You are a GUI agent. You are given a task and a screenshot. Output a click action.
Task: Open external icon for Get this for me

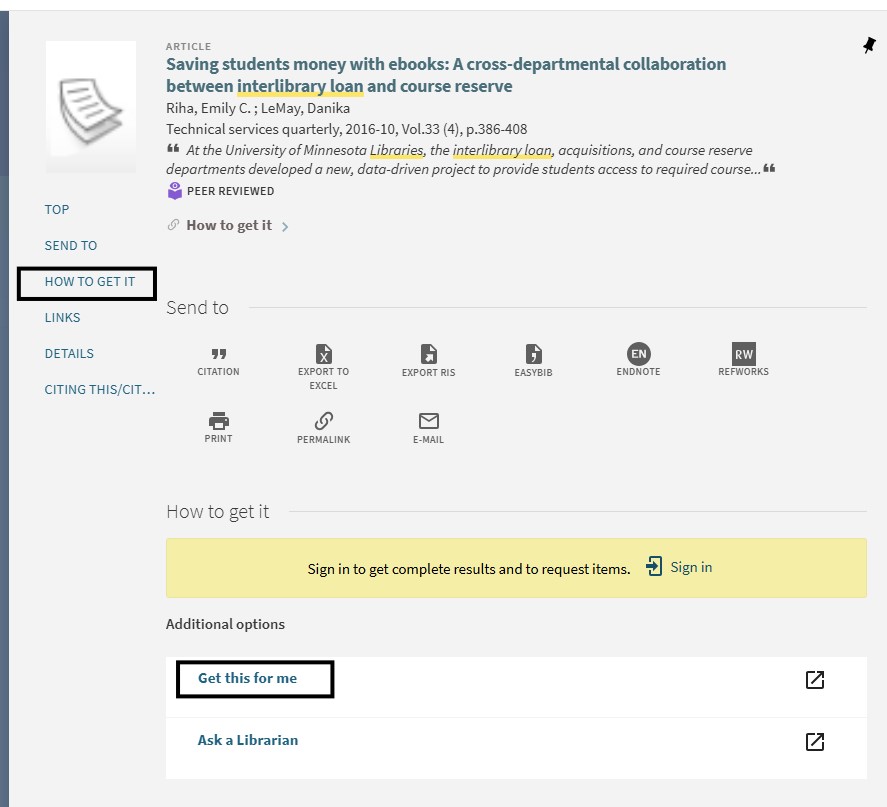tap(815, 680)
